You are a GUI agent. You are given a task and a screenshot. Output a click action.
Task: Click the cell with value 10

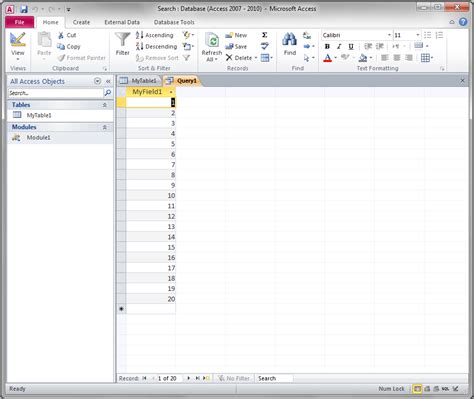click(x=151, y=196)
